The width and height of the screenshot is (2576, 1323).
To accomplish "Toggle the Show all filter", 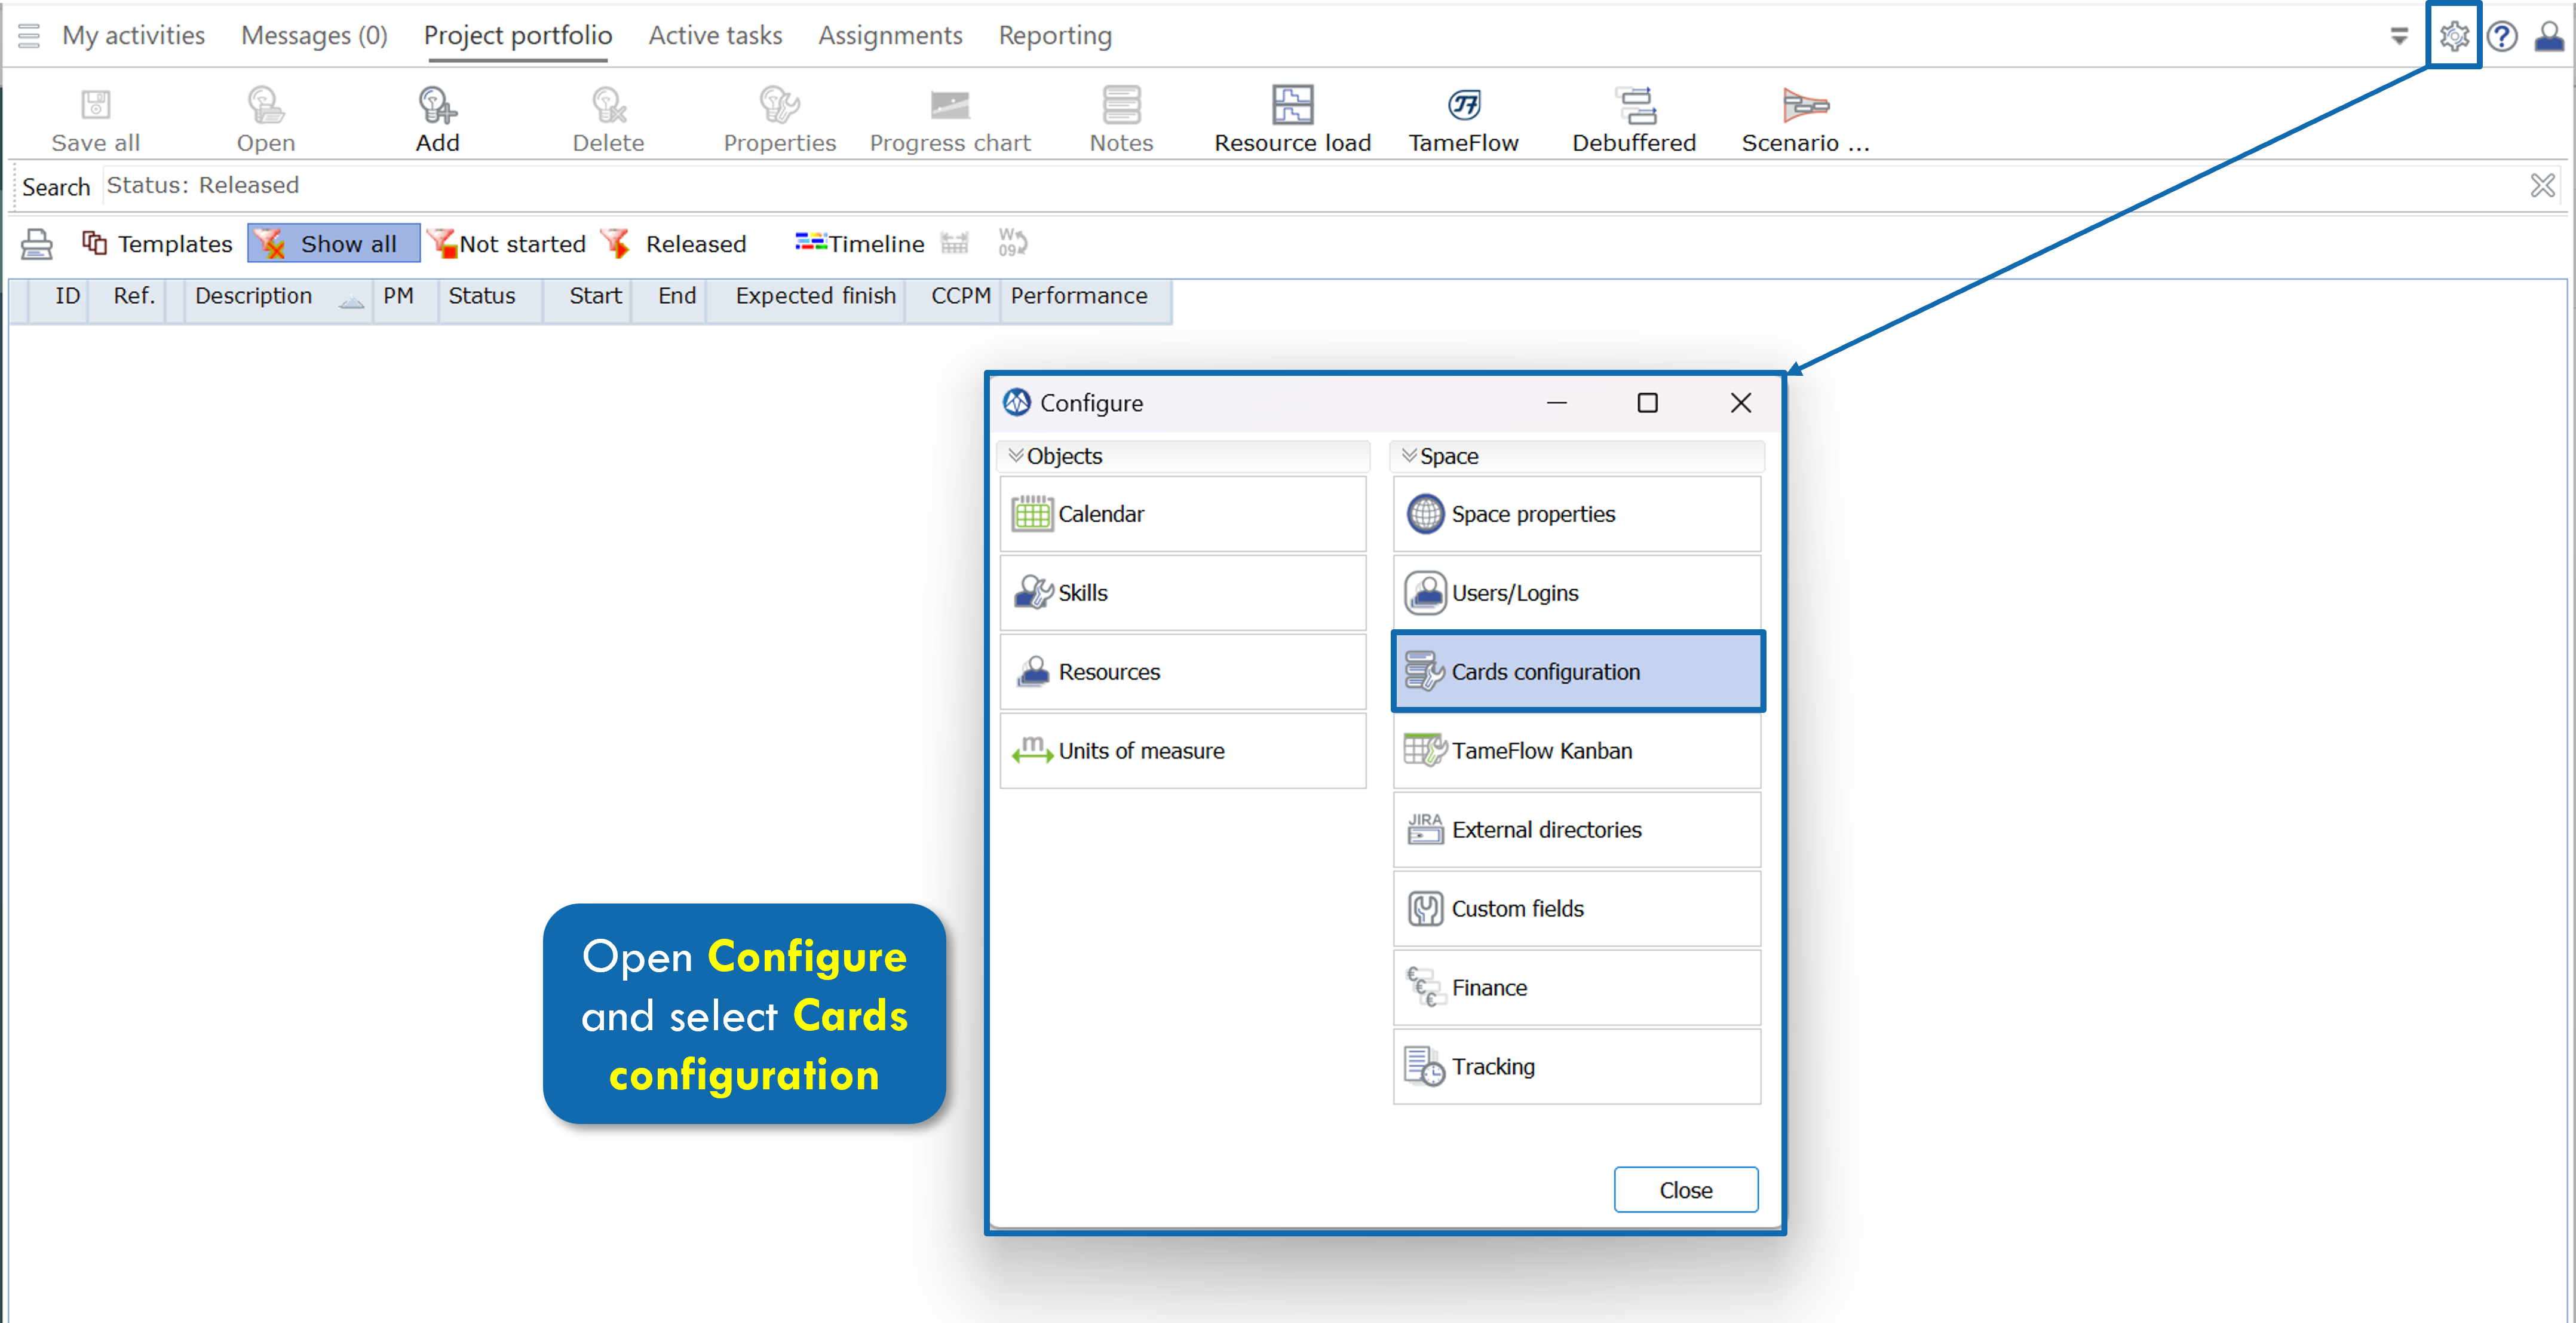I will (x=333, y=244).
